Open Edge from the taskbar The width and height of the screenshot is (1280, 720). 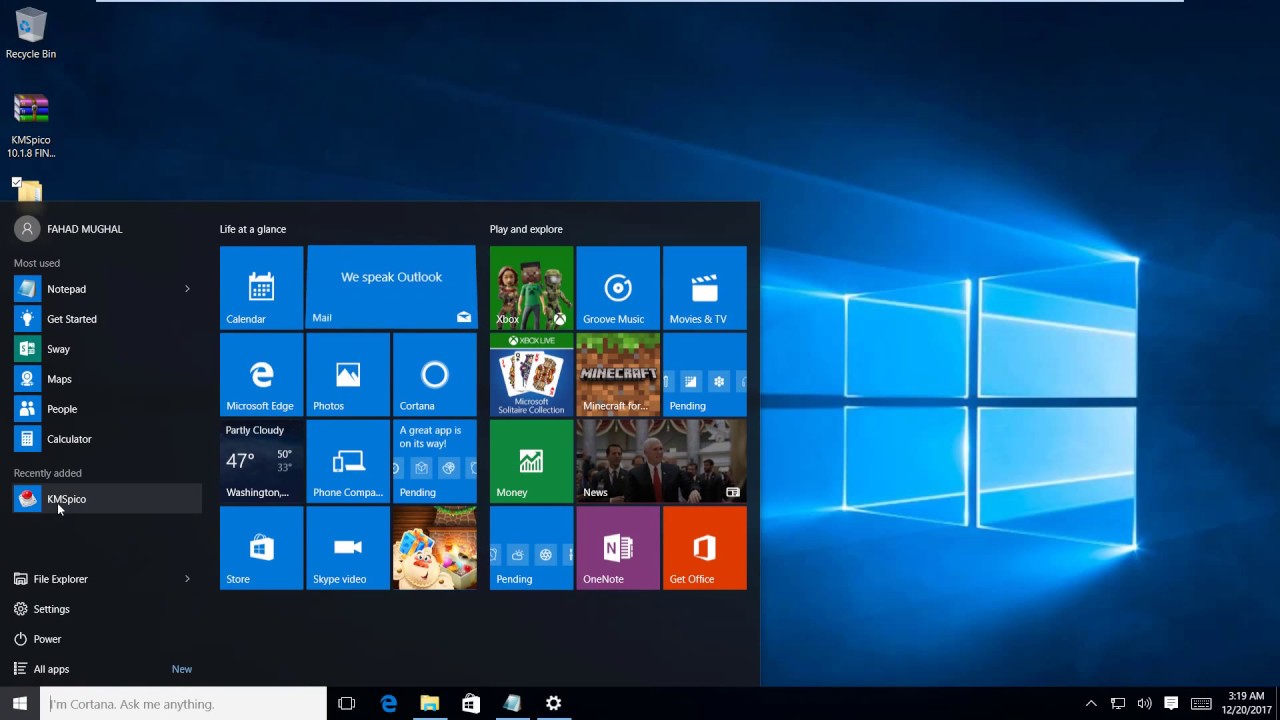coord(389,704)
